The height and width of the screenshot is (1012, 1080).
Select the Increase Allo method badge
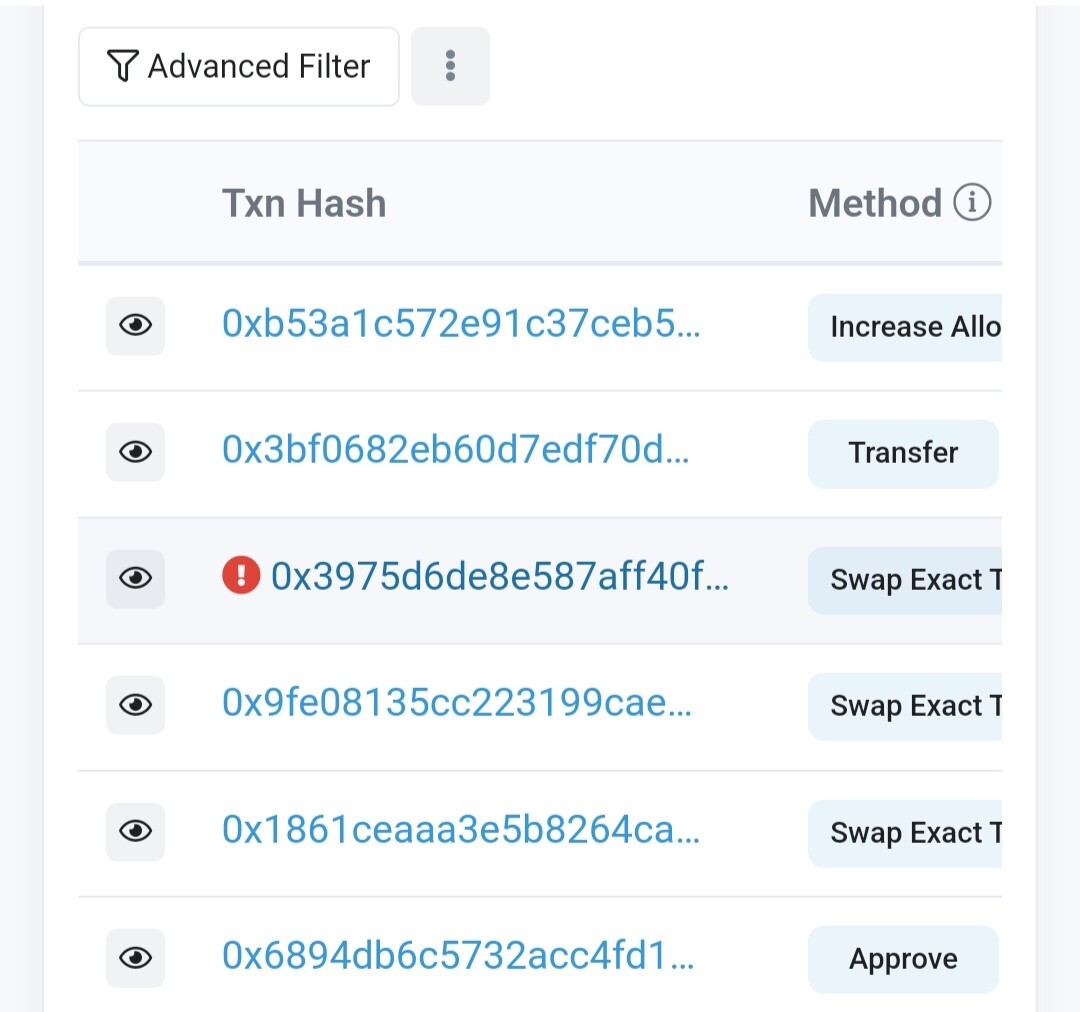tap(905, 327)
